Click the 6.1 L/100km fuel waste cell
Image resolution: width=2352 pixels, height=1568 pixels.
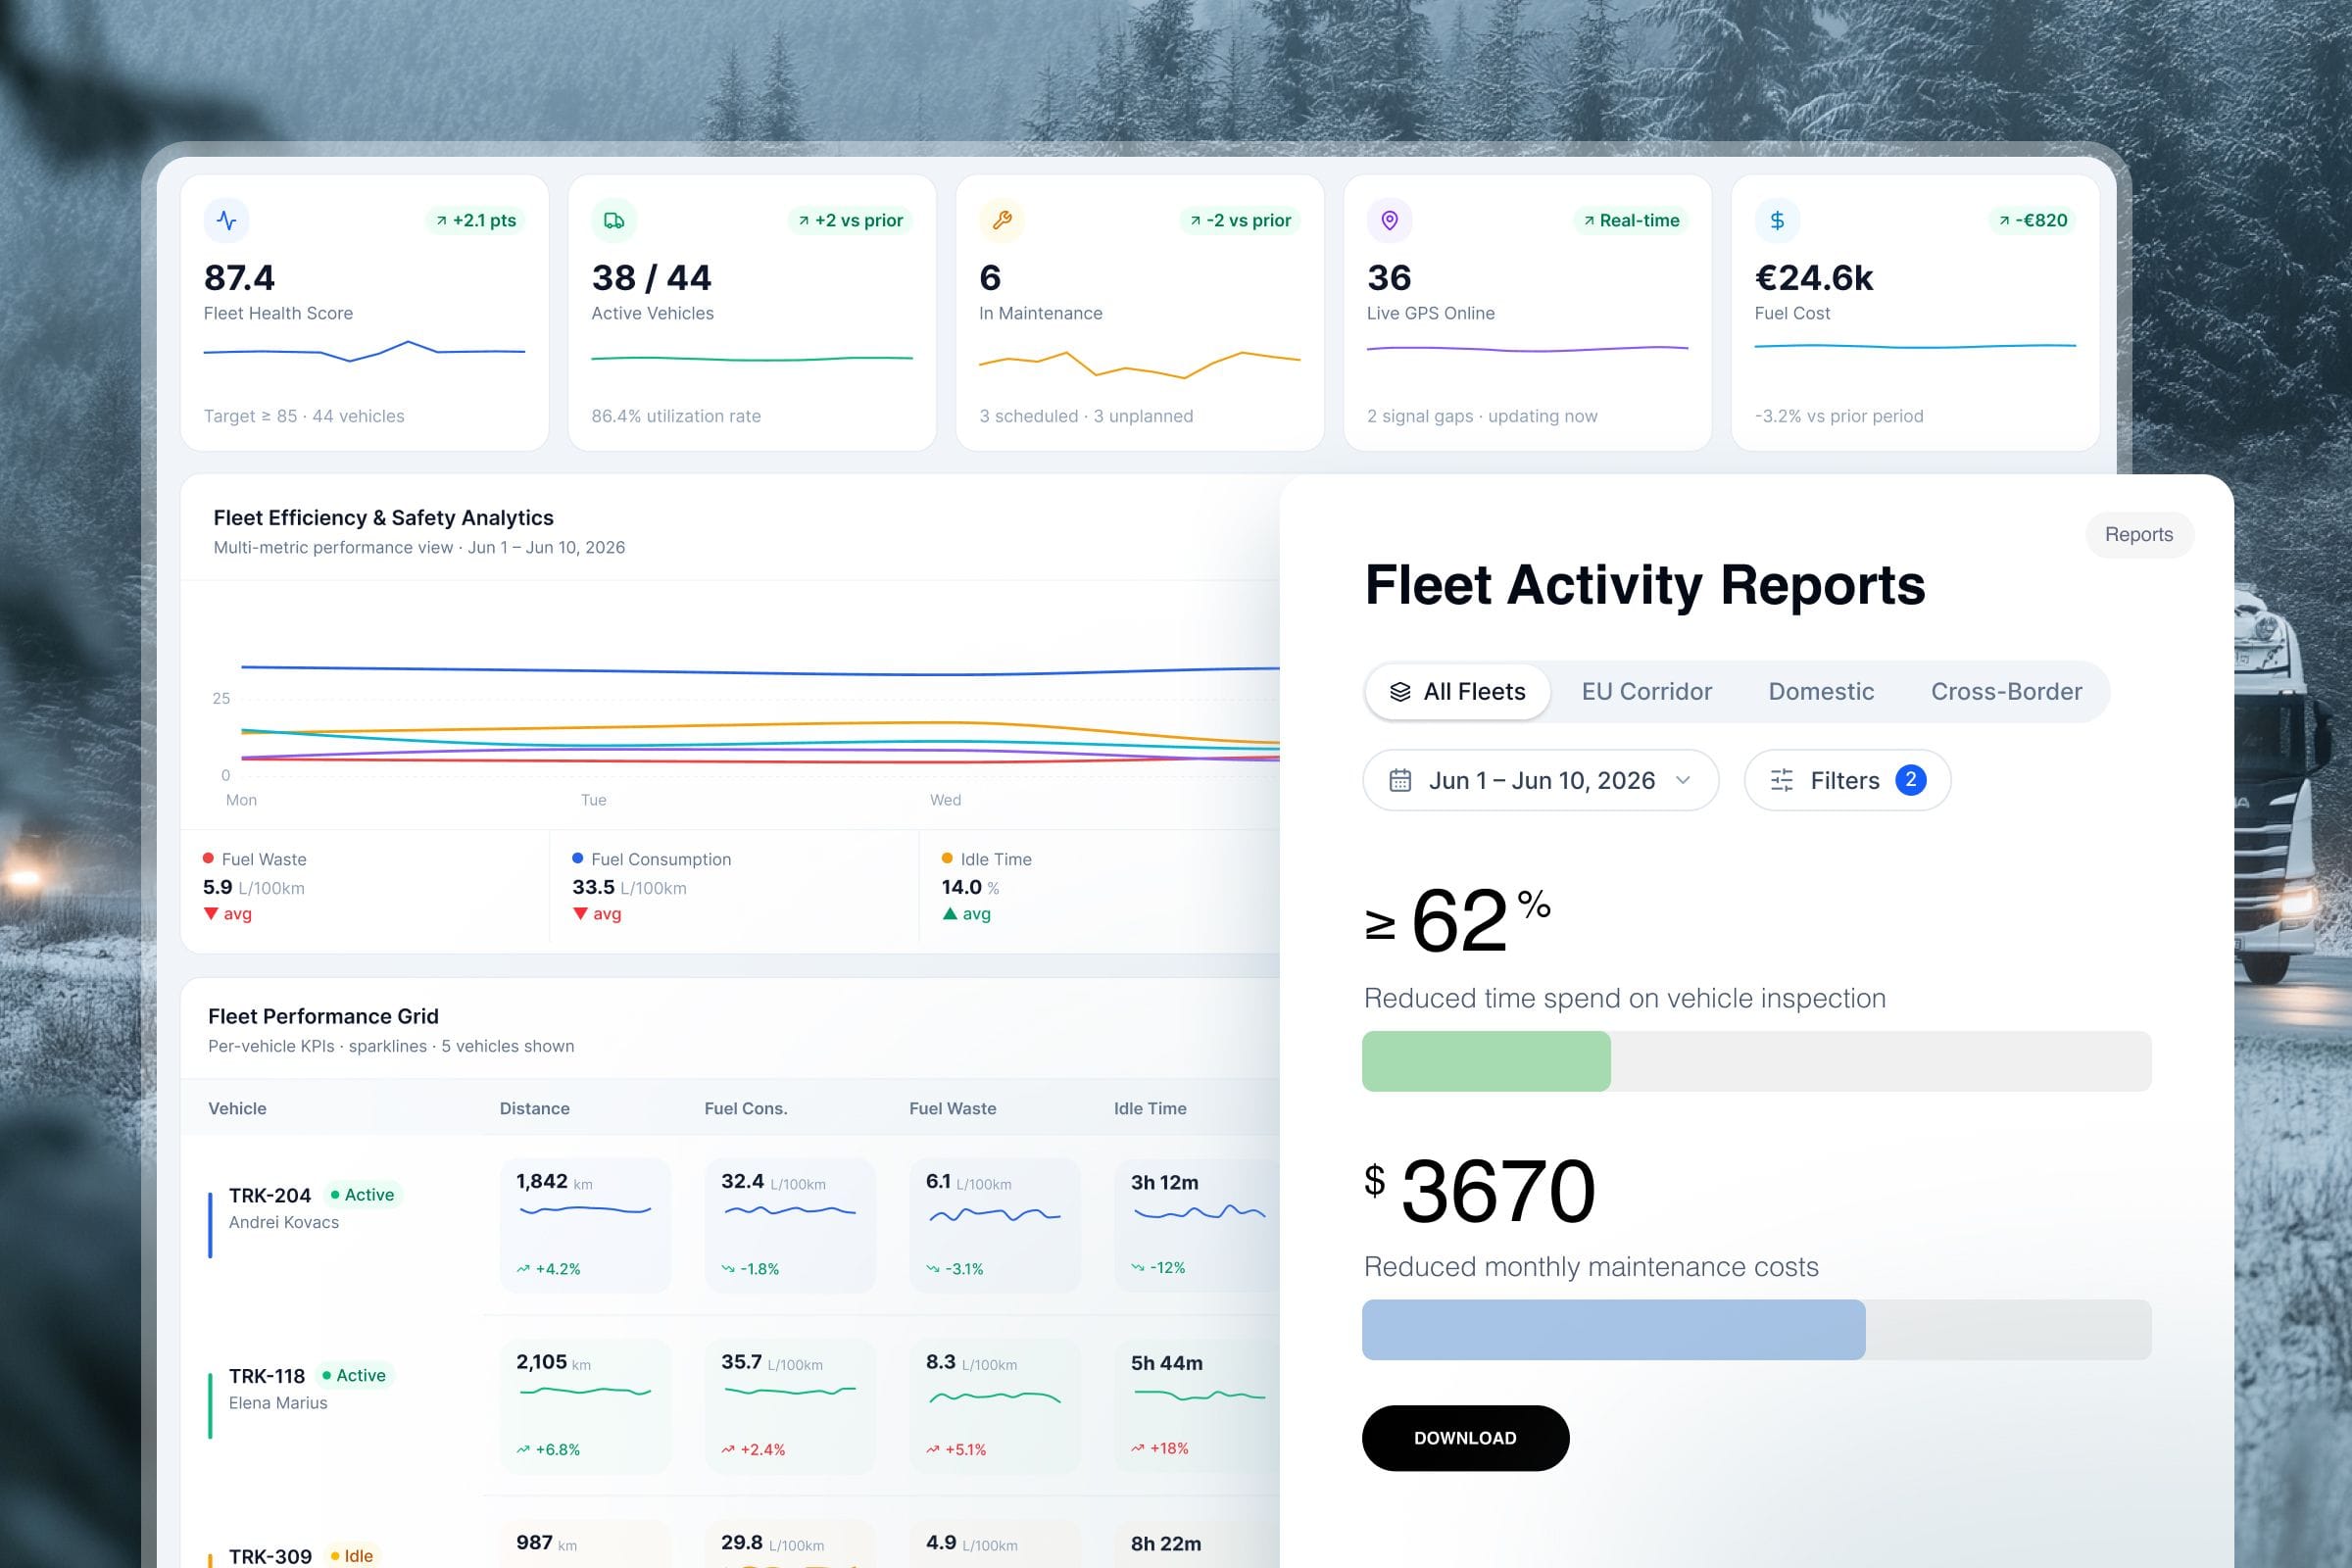click(x=995, y=1225)
